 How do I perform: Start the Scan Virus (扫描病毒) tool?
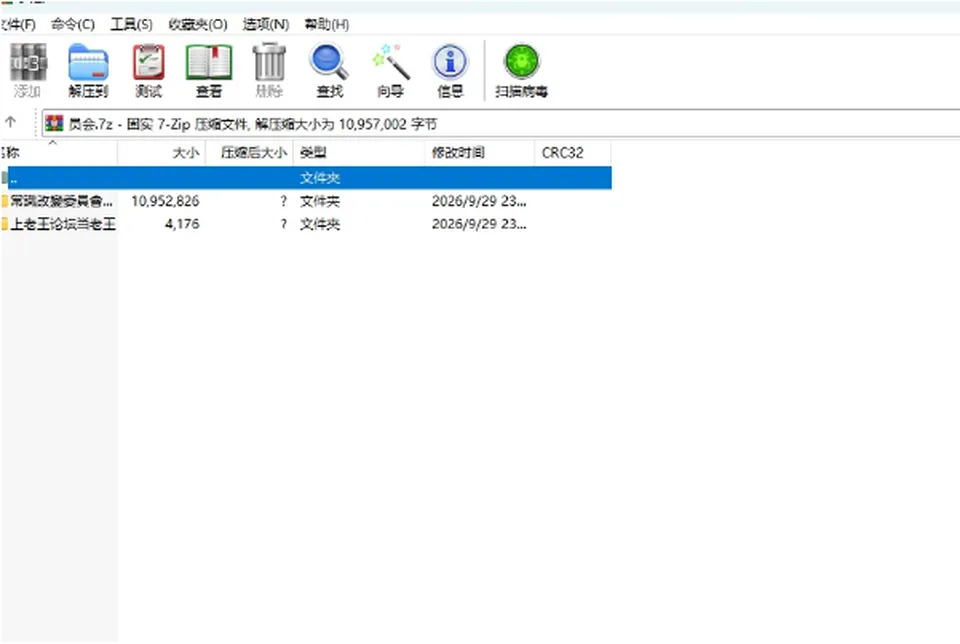[x=521, y=70]
